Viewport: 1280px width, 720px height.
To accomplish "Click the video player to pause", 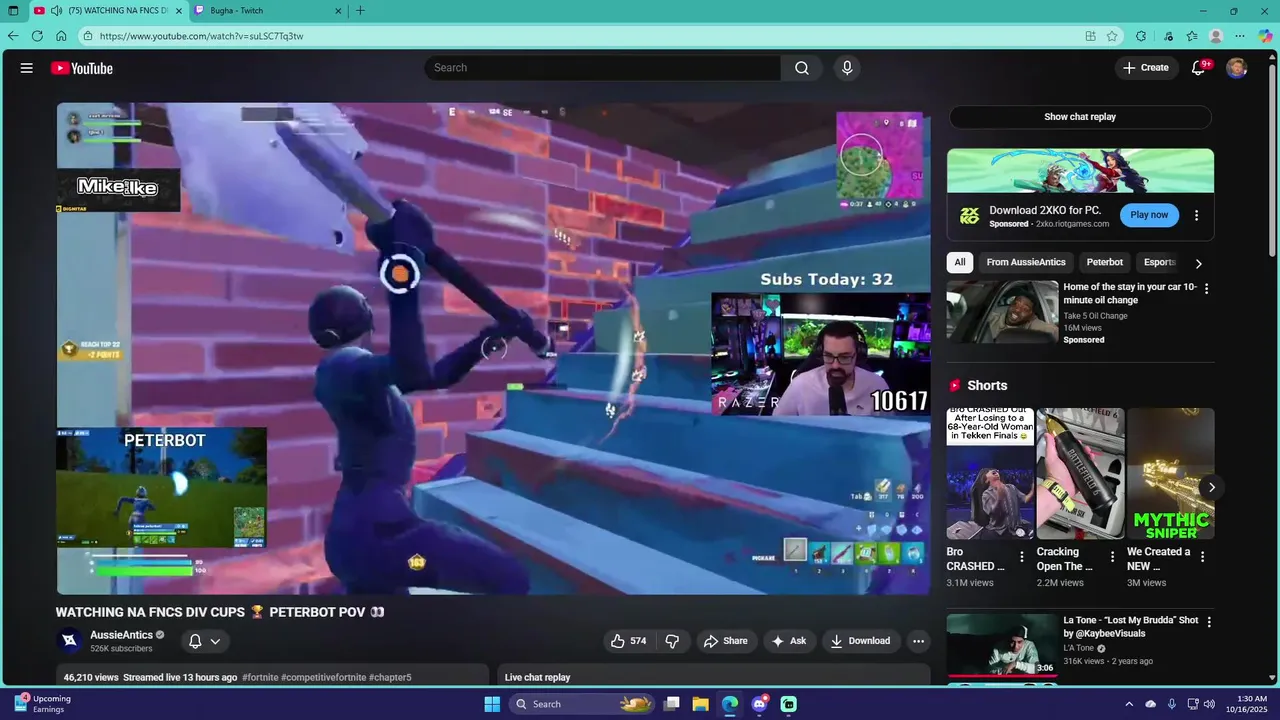I will (493, 348).
